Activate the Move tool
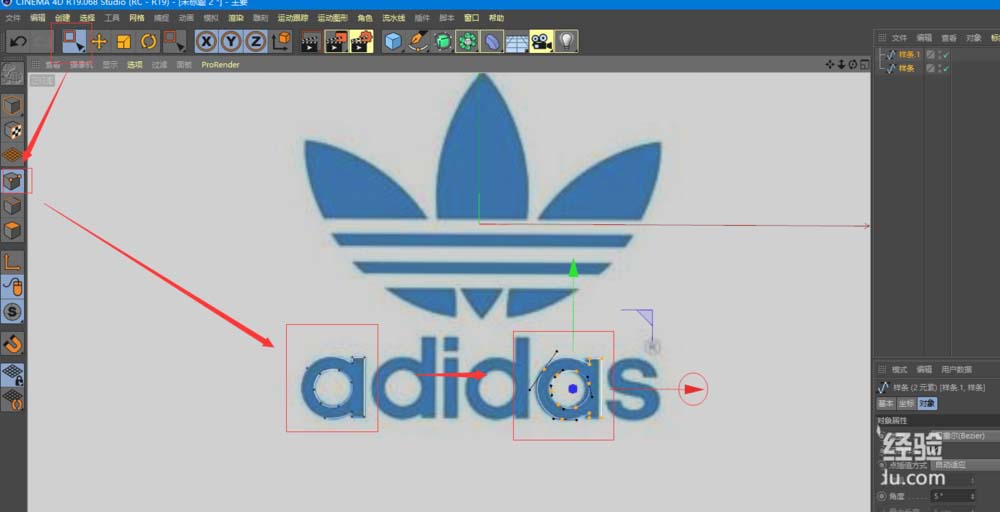1000x512 pixels. coord(99,42)
